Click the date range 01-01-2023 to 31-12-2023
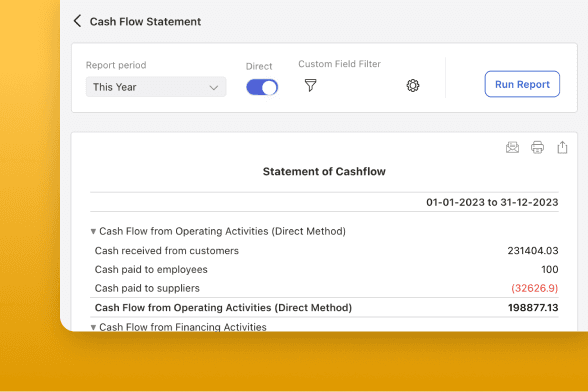This screenshot has height=392, width=588. (492, 202)
